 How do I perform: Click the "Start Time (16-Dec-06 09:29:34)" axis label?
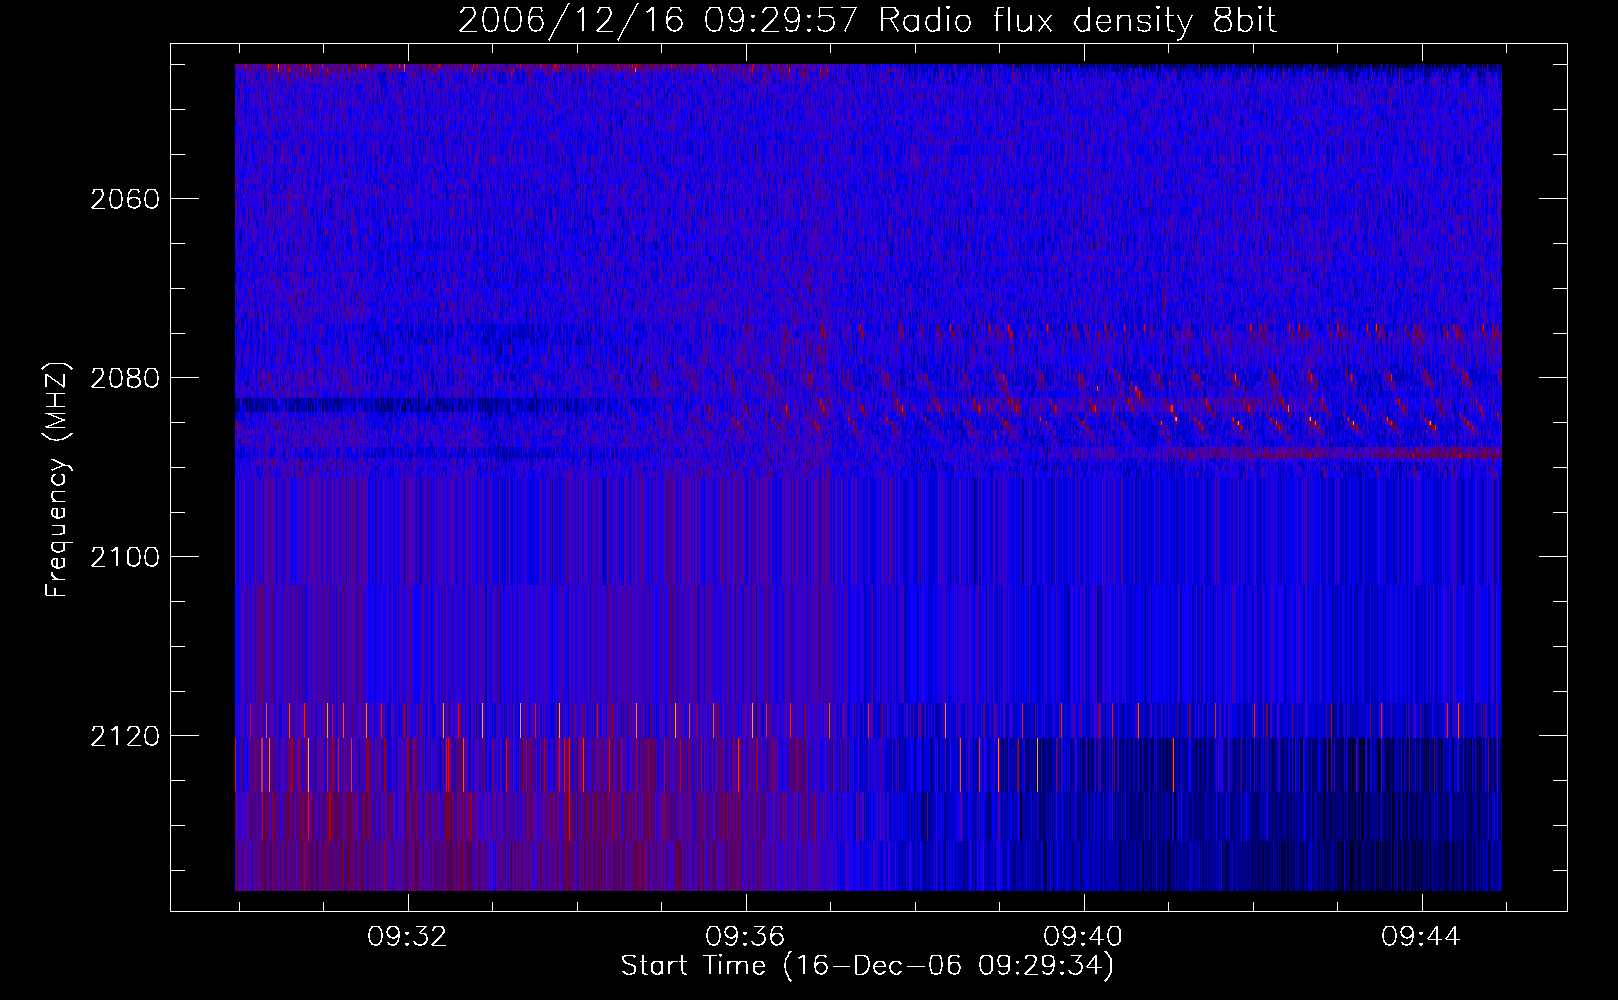click(867, 966)
